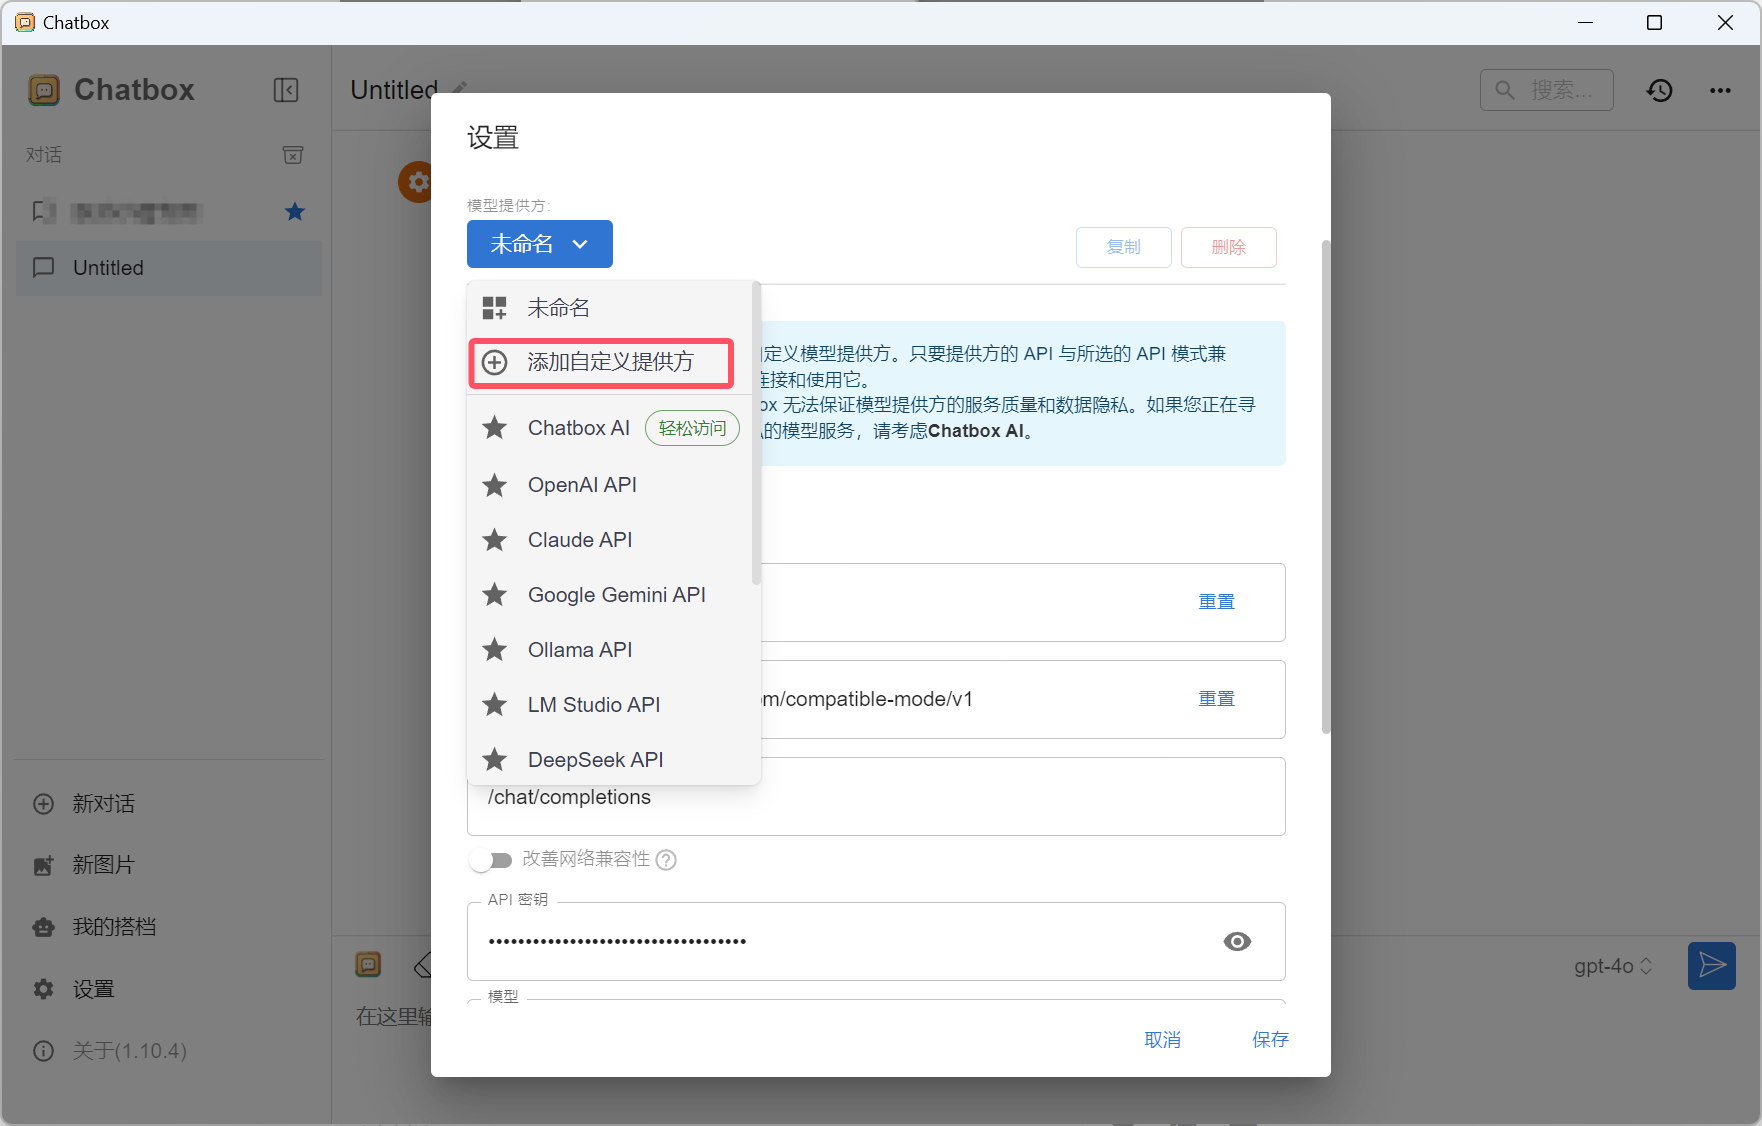Open the Untitled conversation in sidebar

(x=169, y=268)
